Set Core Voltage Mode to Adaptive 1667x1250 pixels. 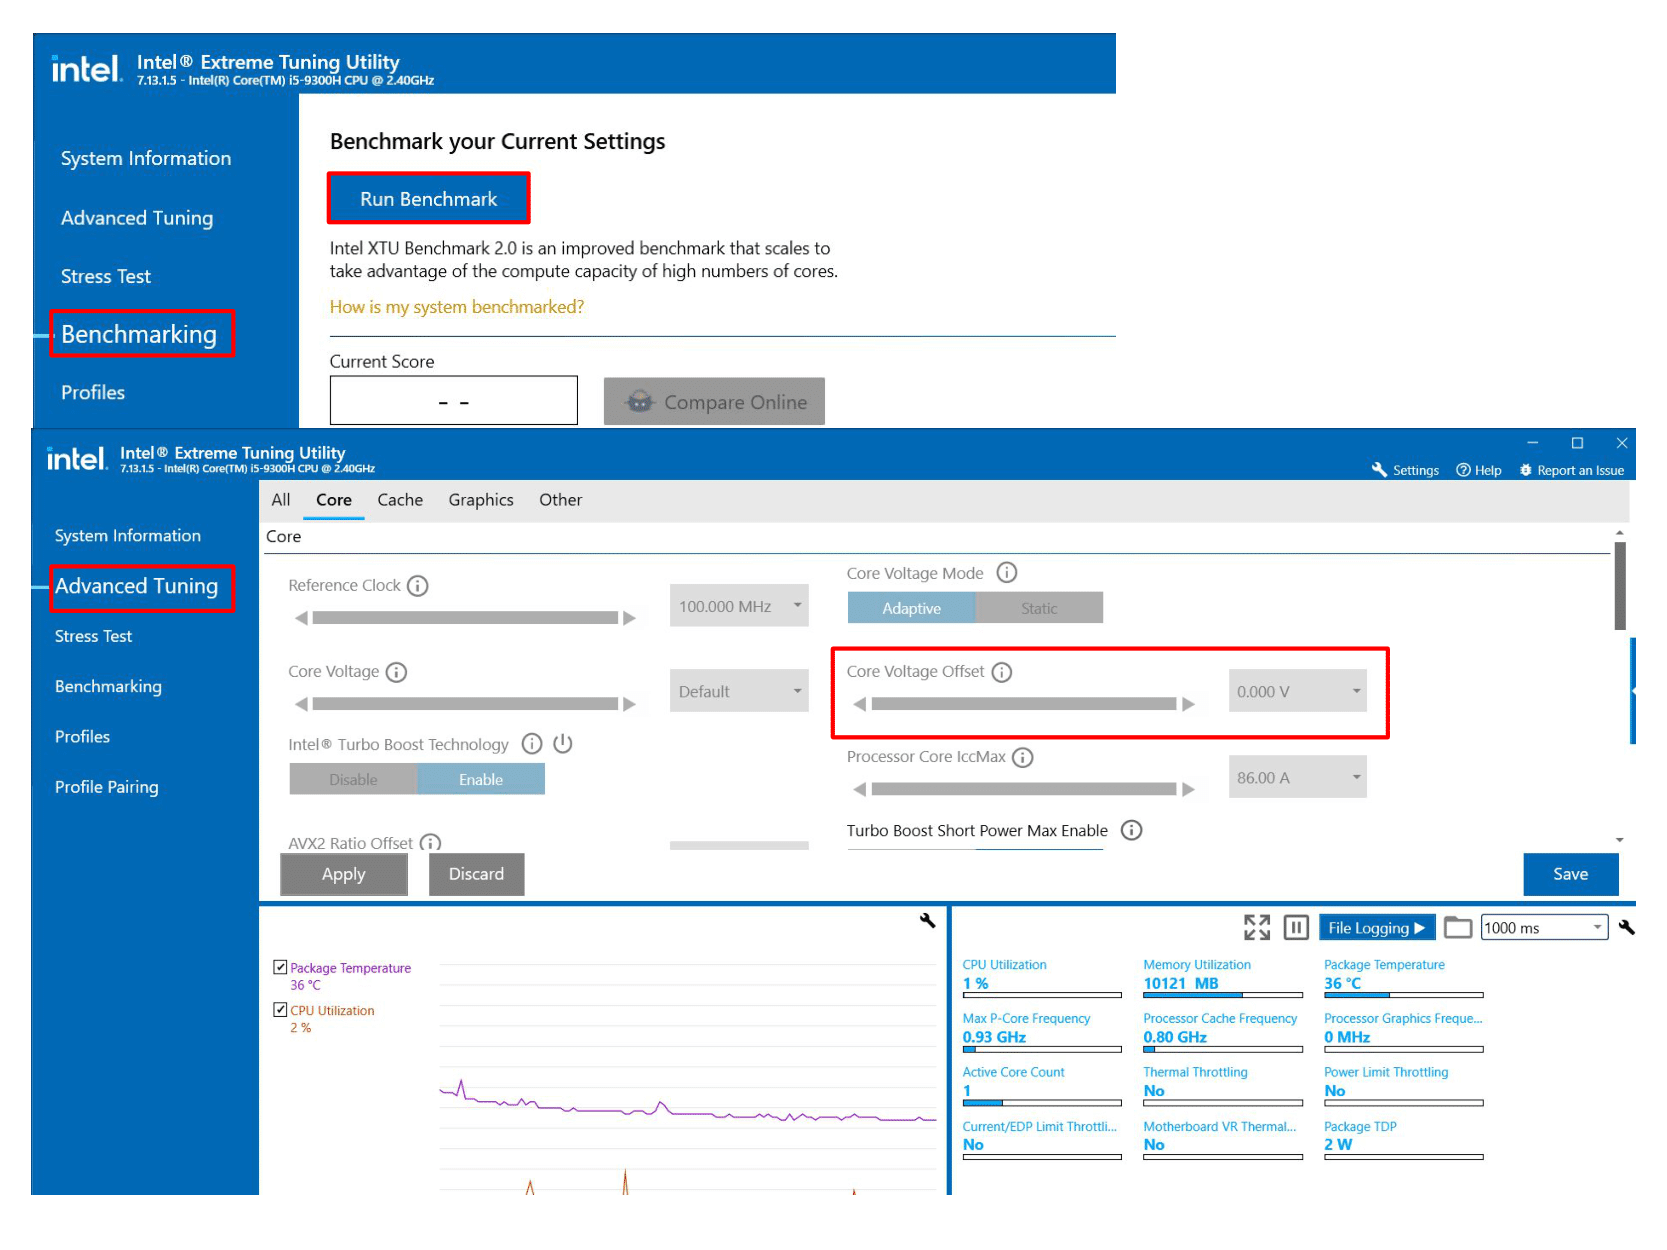point(911,608)
